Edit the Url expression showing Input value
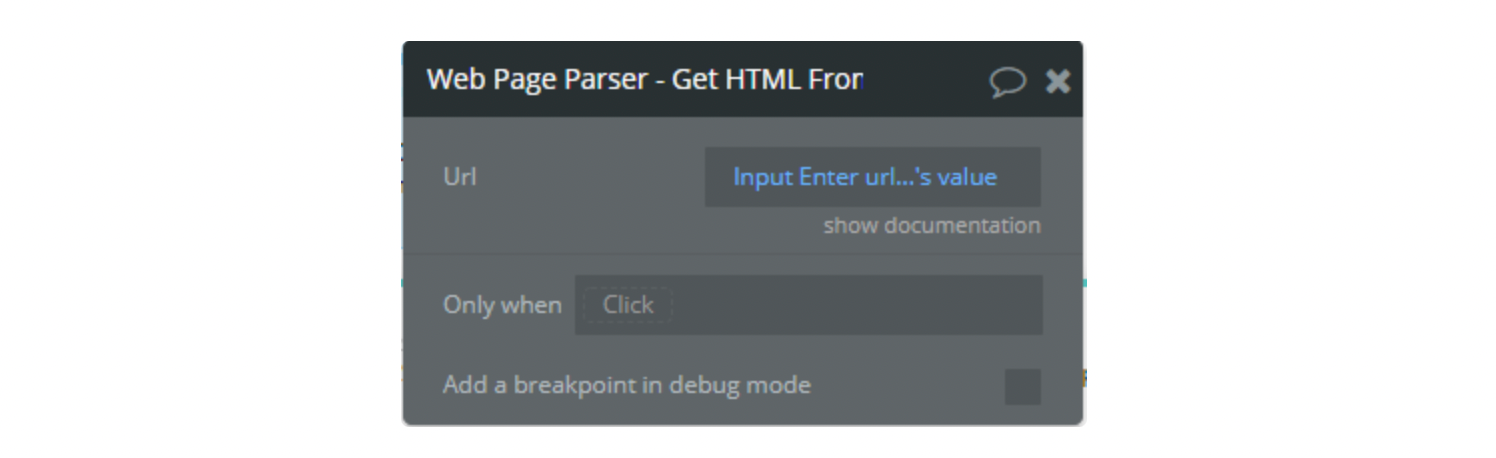 pos(872,177)
